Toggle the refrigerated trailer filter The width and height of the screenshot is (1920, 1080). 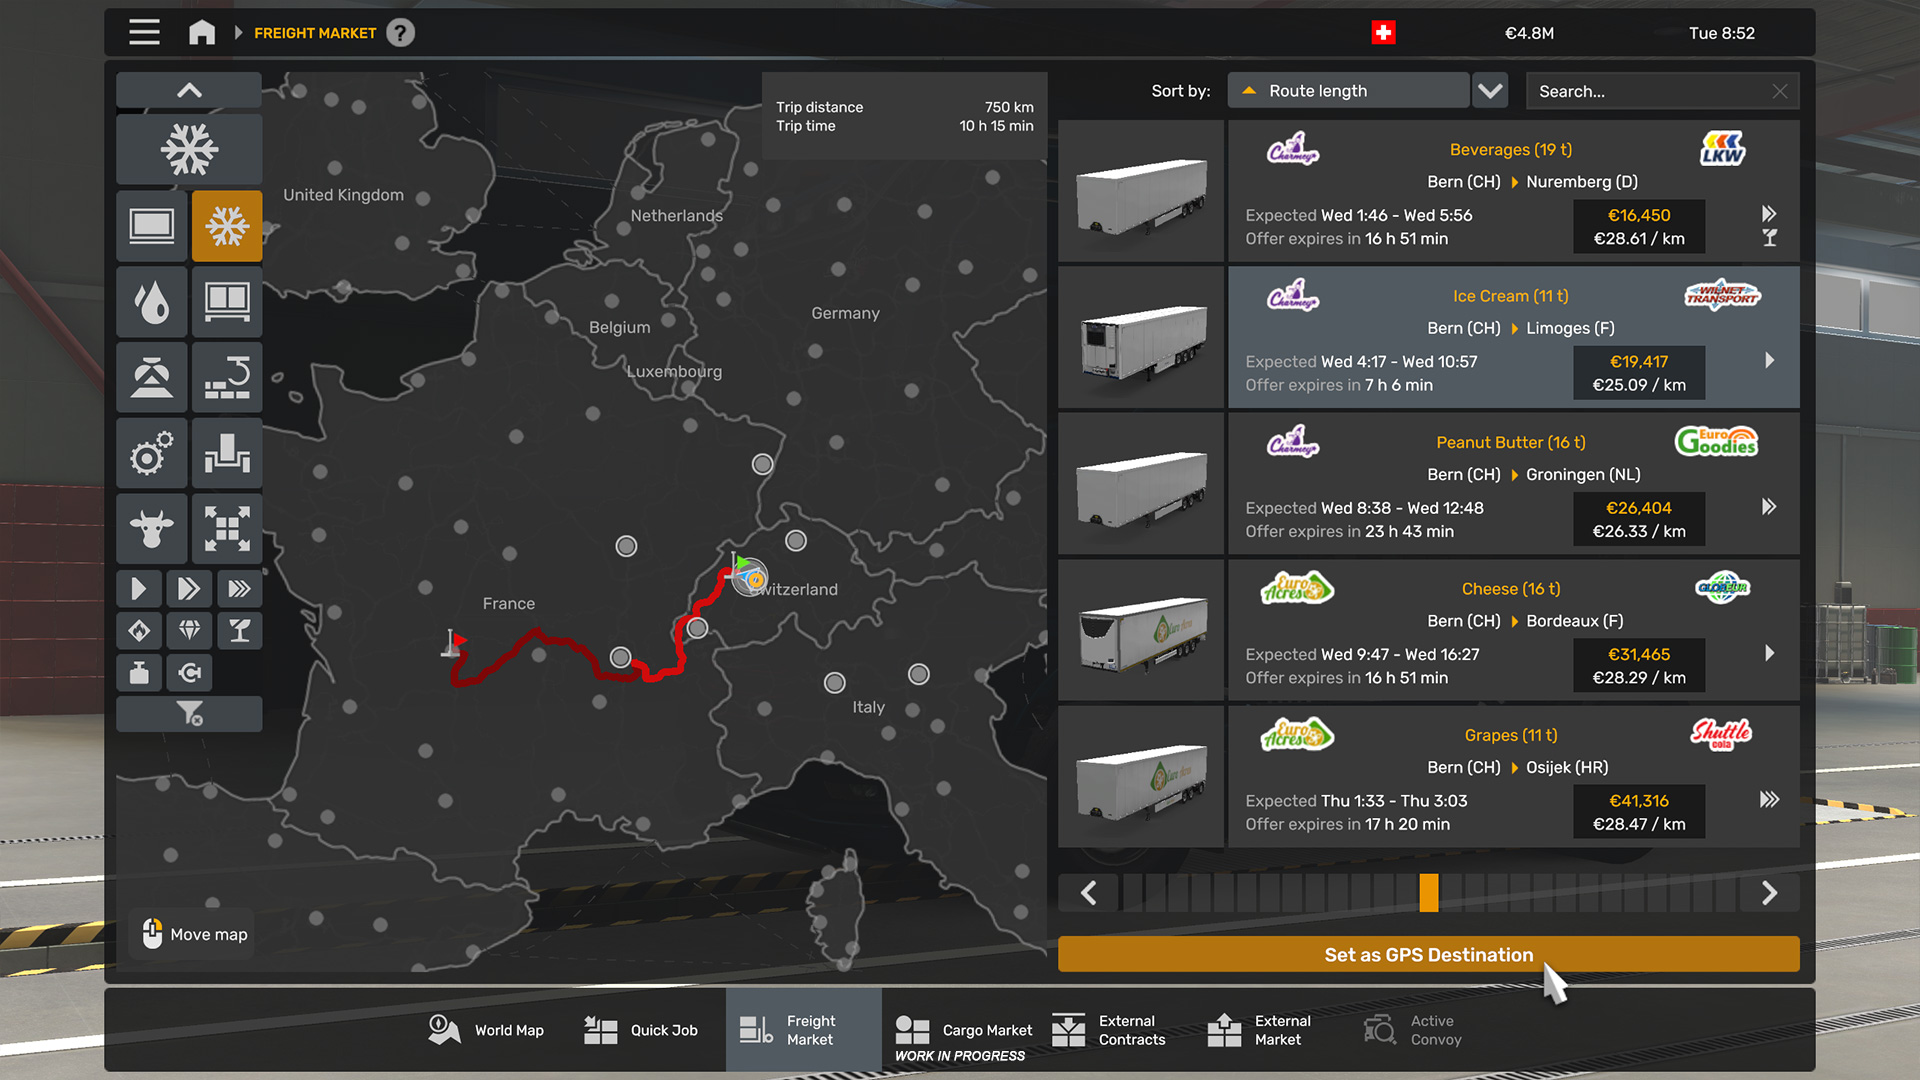[x=227, y=226]
